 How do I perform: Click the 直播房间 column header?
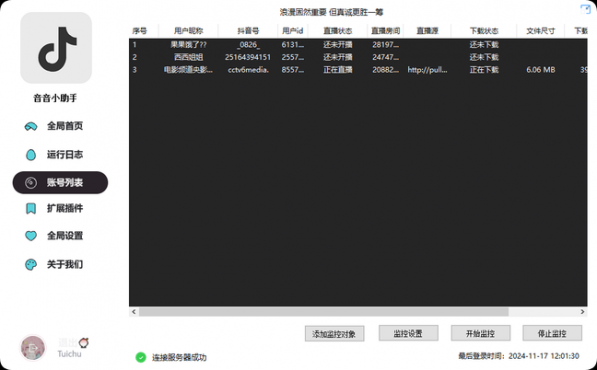pyautogui.click(x=386, y=31)
